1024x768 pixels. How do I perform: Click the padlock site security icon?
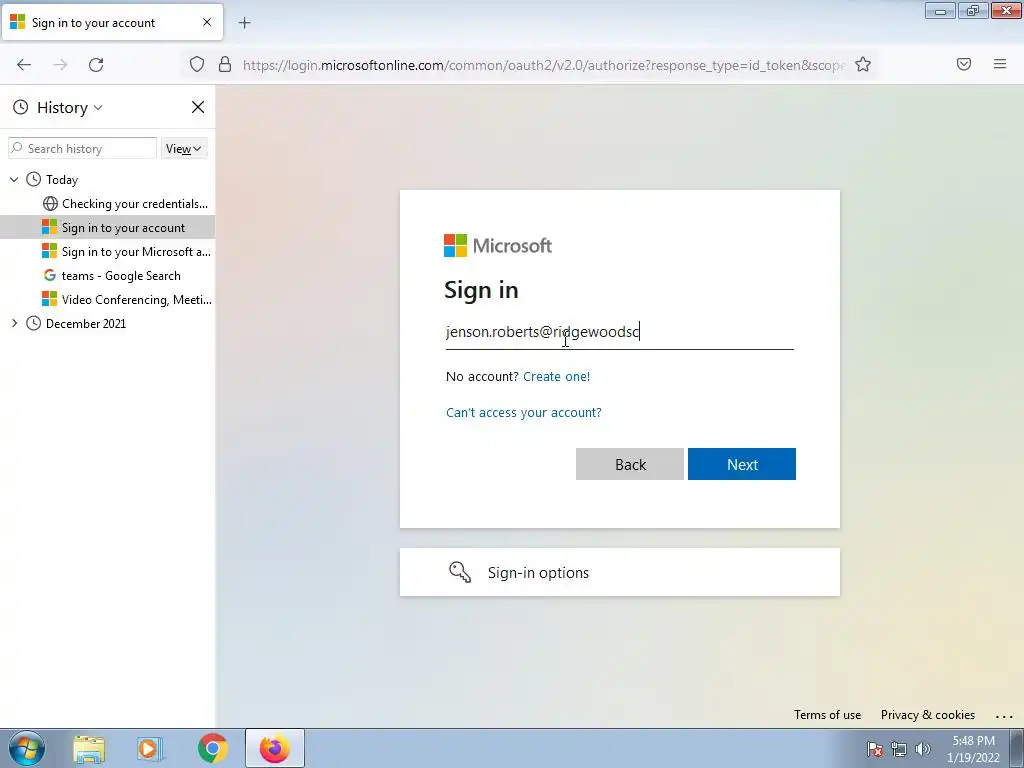pos(225,64)
